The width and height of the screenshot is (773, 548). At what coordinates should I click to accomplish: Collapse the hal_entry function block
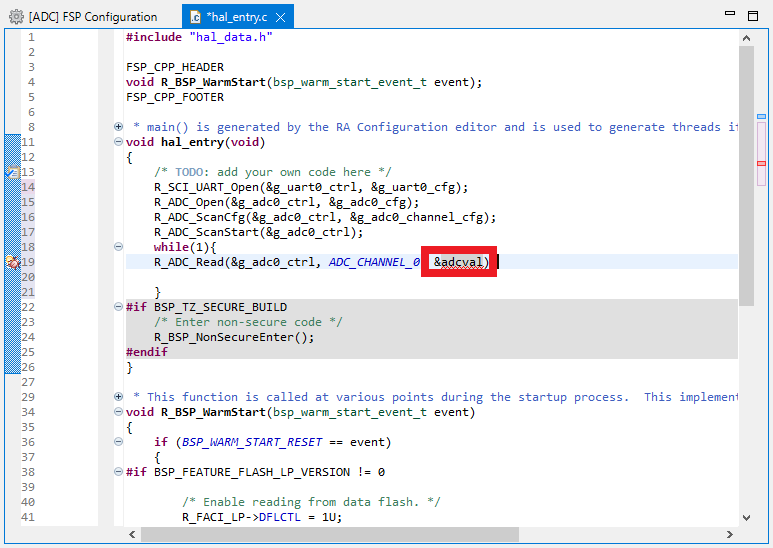tap(118, 142)
